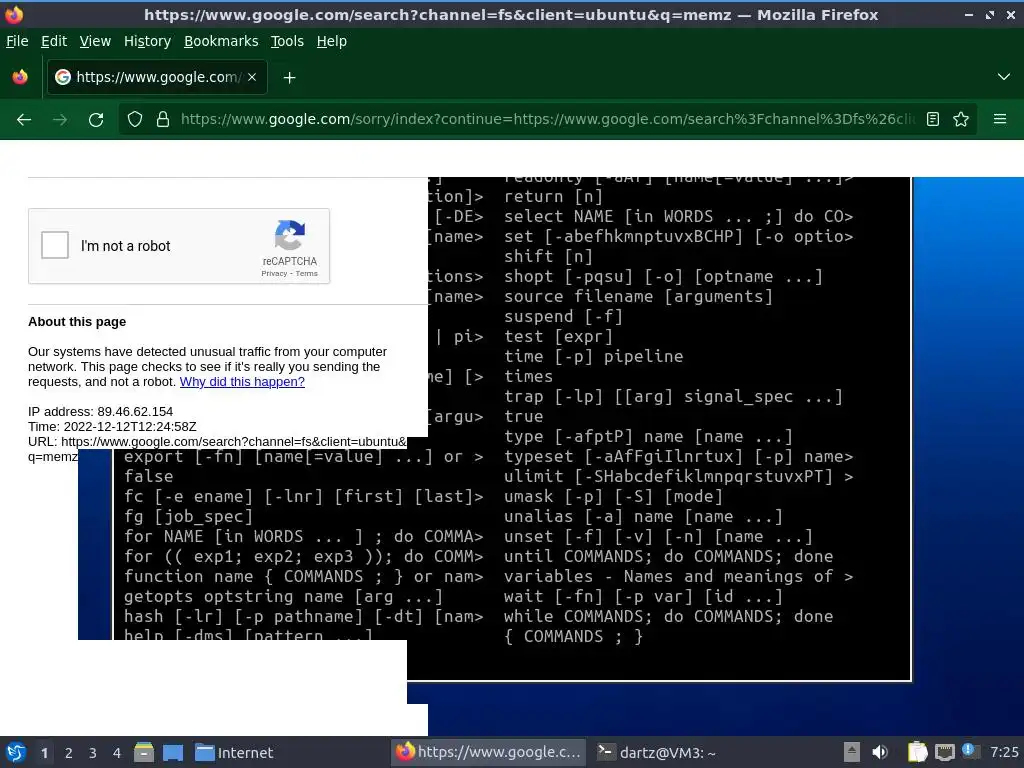Activate dartz@VM3 terminal taskbar button

coord(656,752)
